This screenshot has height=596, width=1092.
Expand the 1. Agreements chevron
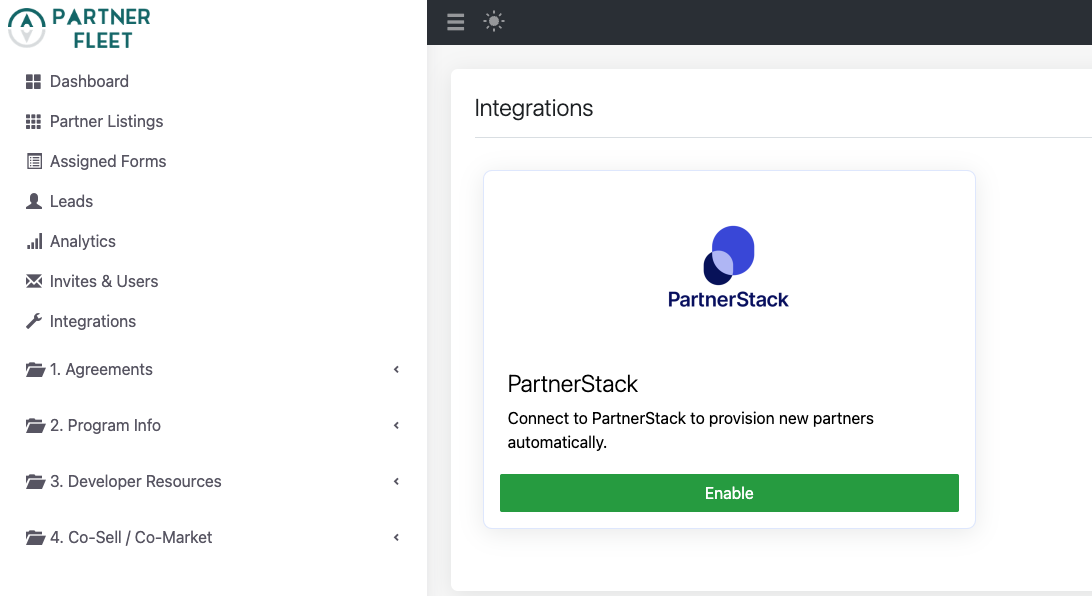(x=396, y=370)
